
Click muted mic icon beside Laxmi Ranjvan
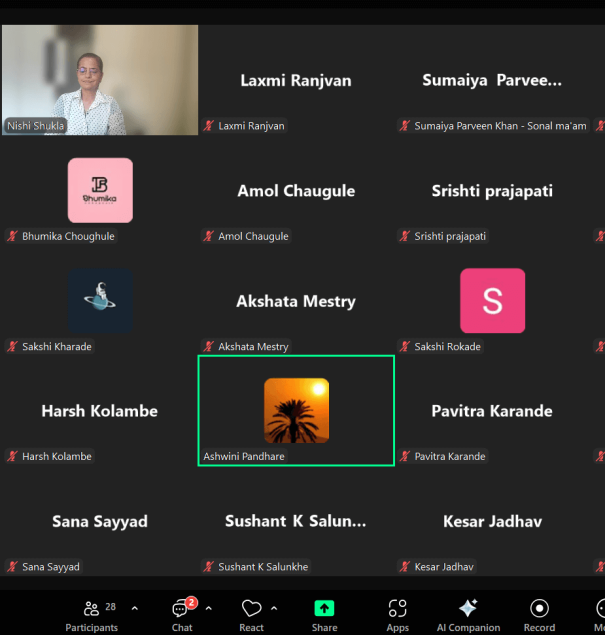click(209, 126)
